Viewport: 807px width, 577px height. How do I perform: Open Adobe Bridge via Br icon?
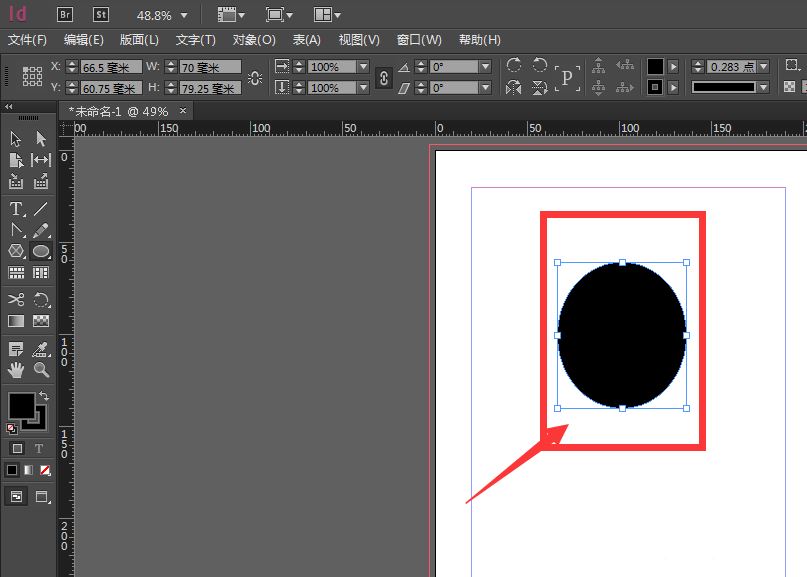tap(65, 14)
